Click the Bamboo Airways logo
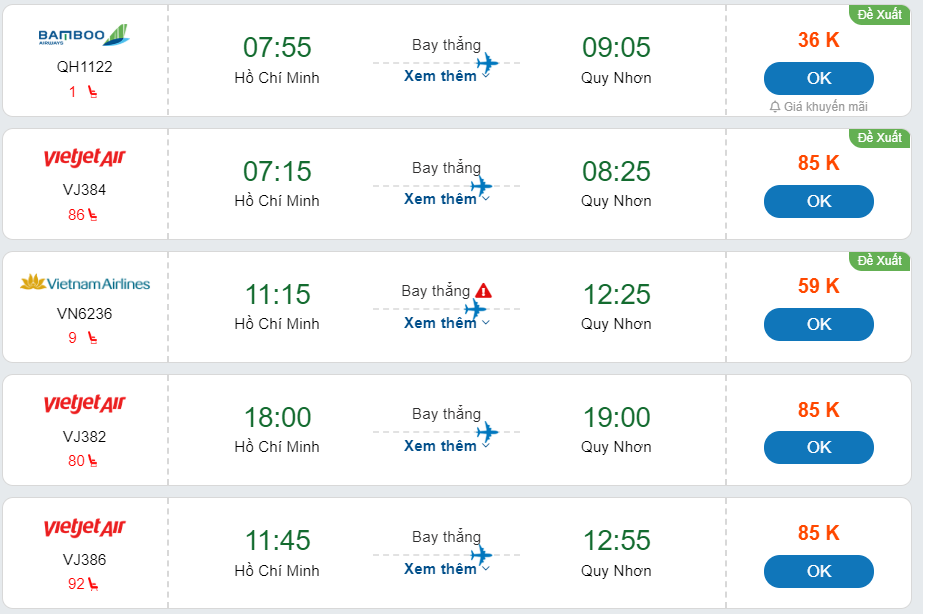The height and width of the screenshot is (614, 926). point(84,36)
